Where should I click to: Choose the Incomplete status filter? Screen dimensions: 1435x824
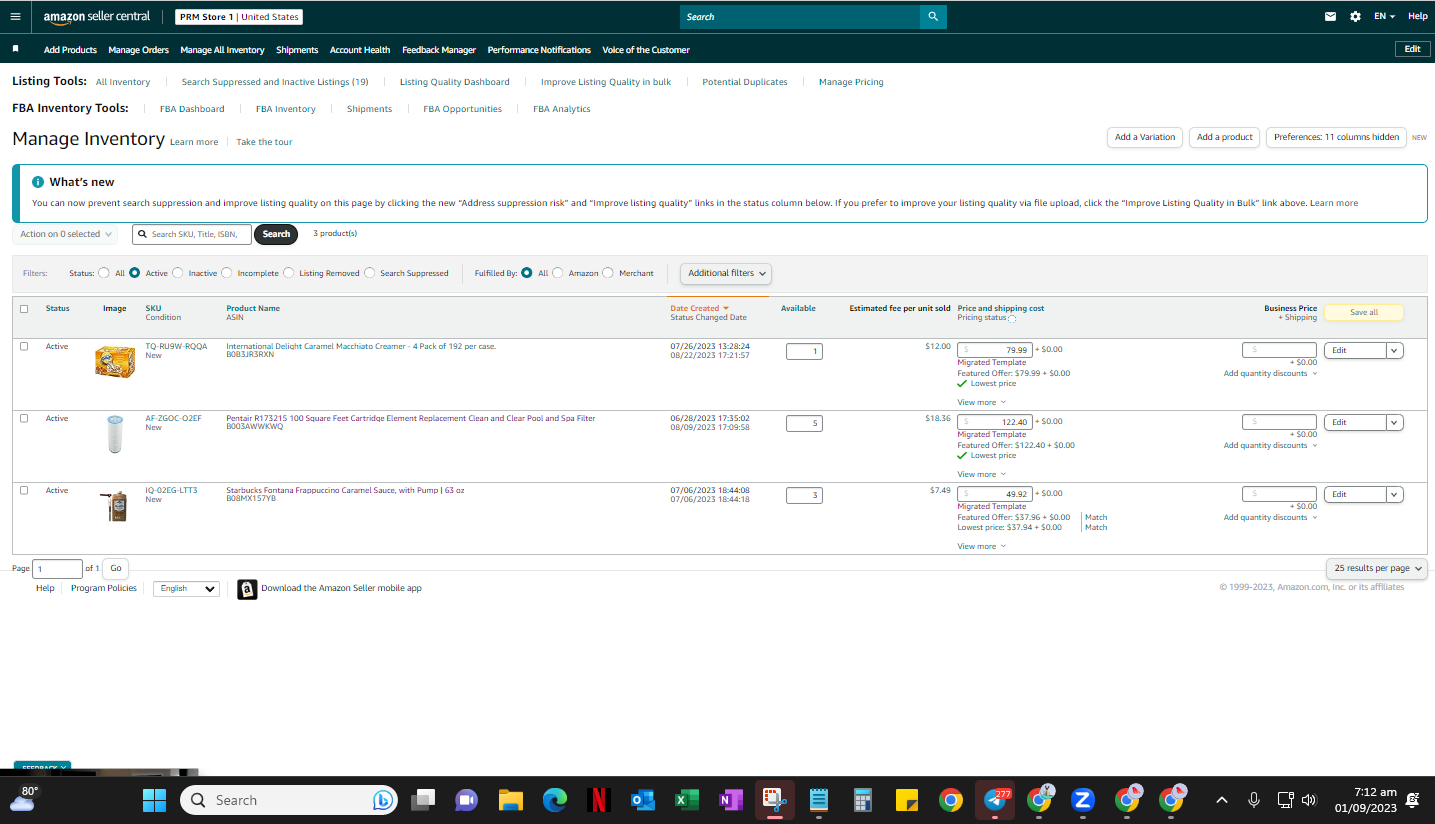click(x=227, y=273)
